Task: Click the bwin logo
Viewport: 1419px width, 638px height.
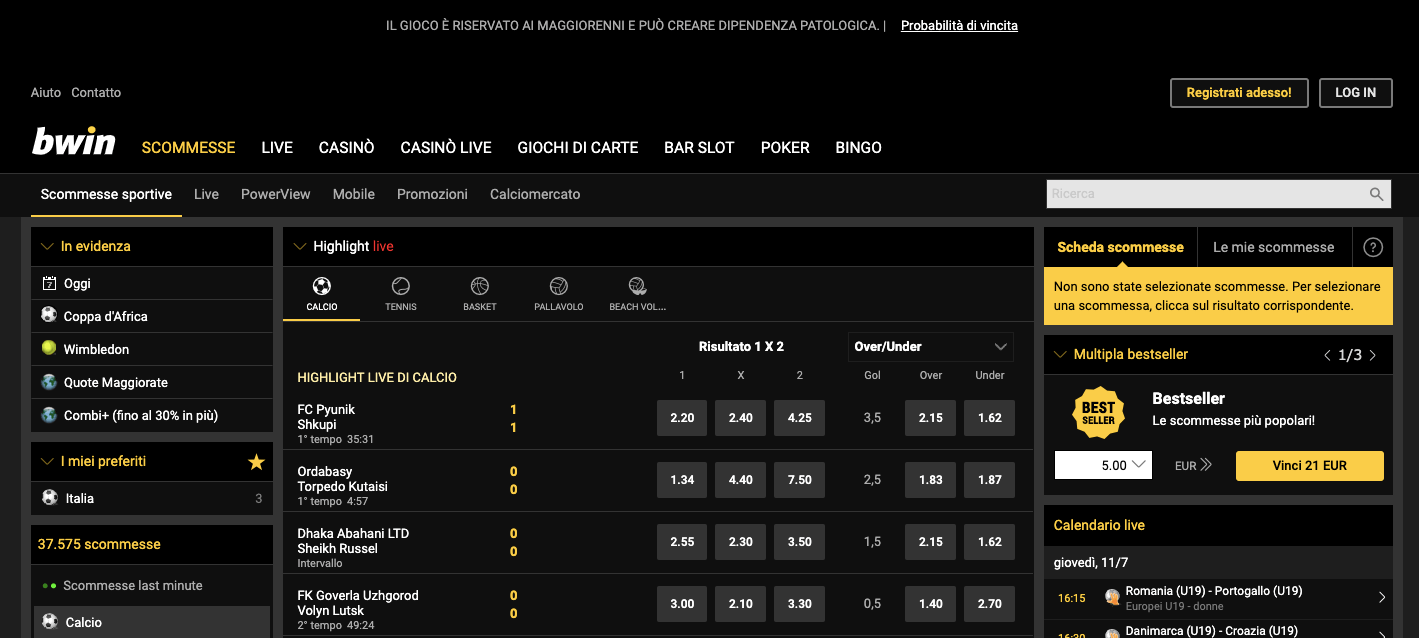Action: pos(73,142)
